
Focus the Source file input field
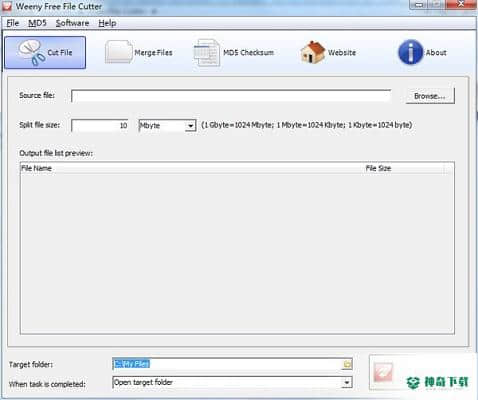click(x=231, y=96)
